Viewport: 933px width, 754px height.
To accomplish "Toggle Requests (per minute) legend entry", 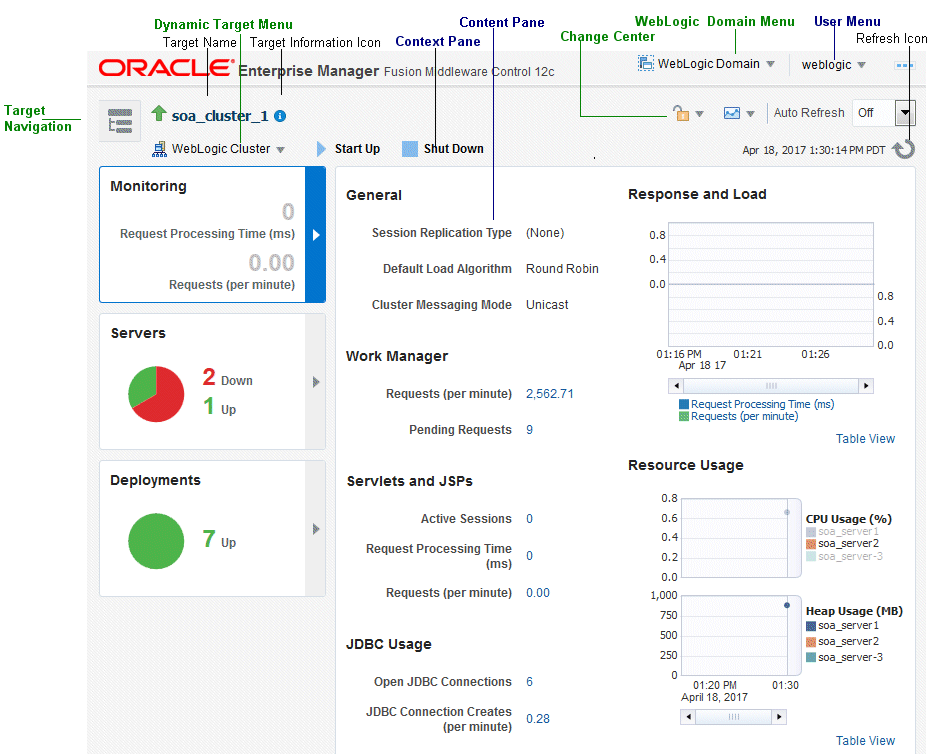I will pos(738,417).
